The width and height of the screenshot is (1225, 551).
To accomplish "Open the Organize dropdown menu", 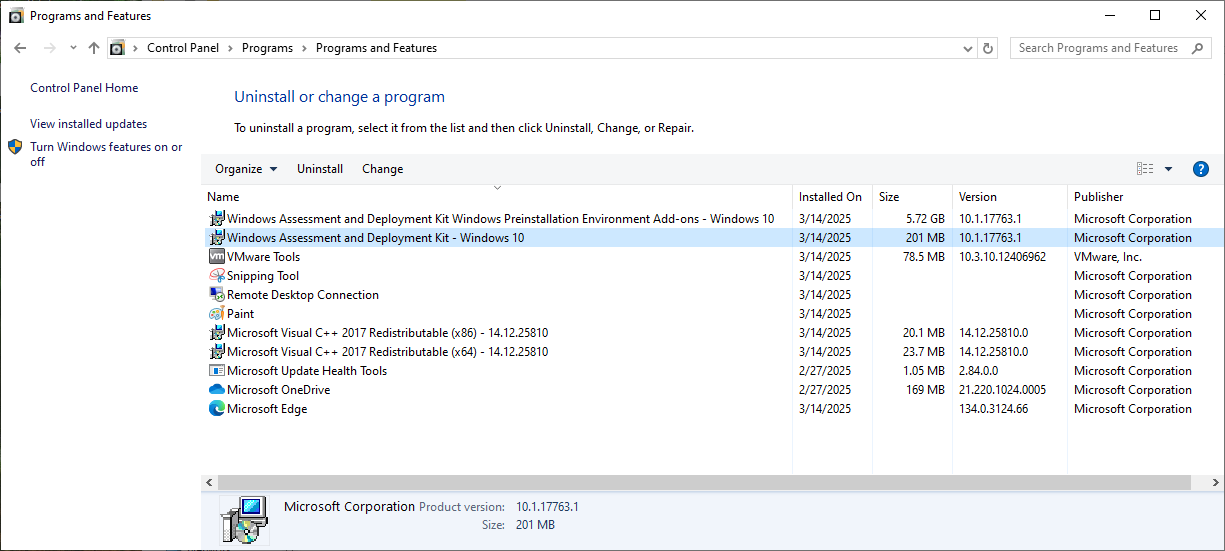I will (x=246, y=169).
